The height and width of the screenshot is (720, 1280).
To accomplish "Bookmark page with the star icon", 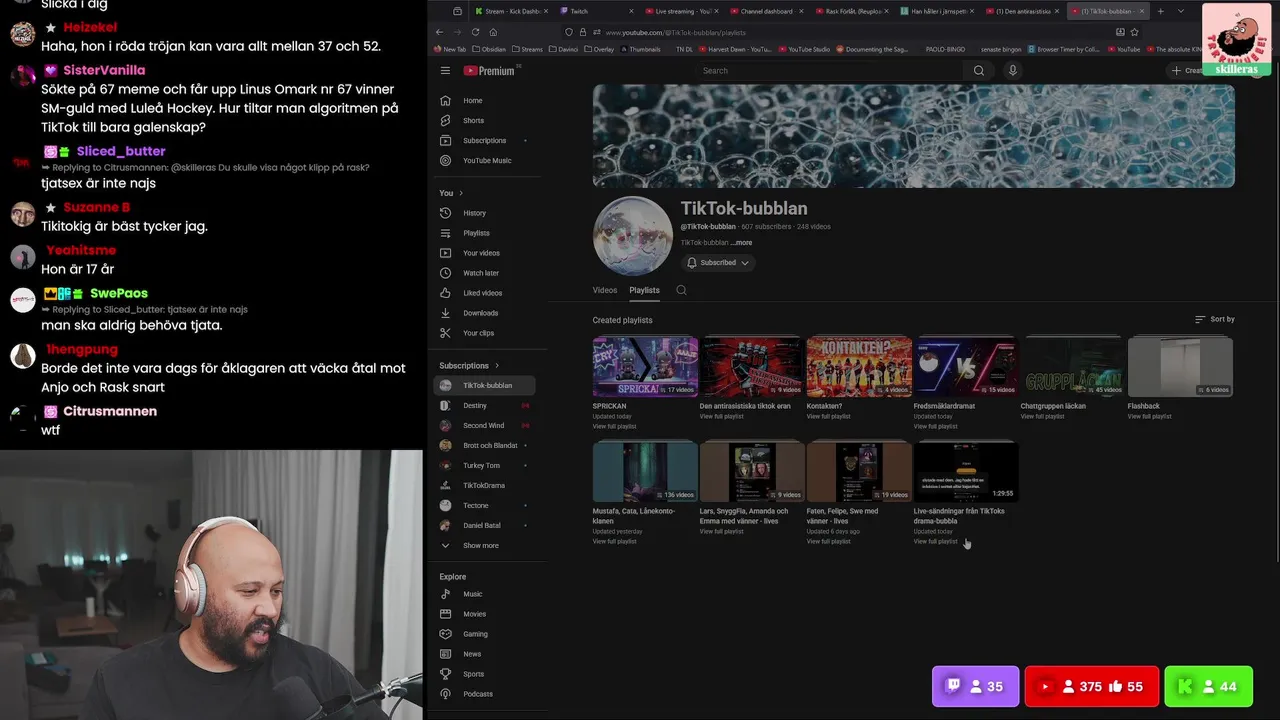I will (x=1134, y=32).
